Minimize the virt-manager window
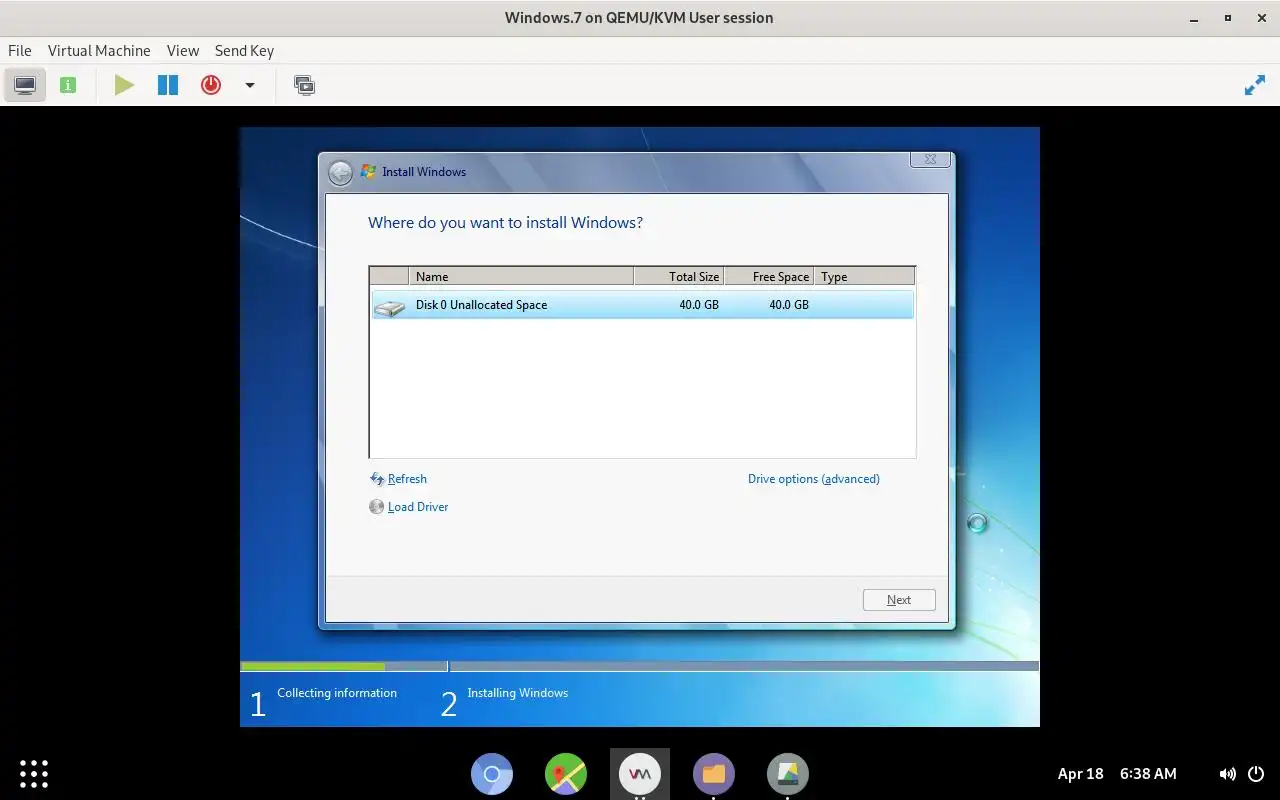This screenshot has width=1280, height=800. tap(1195, 18)
